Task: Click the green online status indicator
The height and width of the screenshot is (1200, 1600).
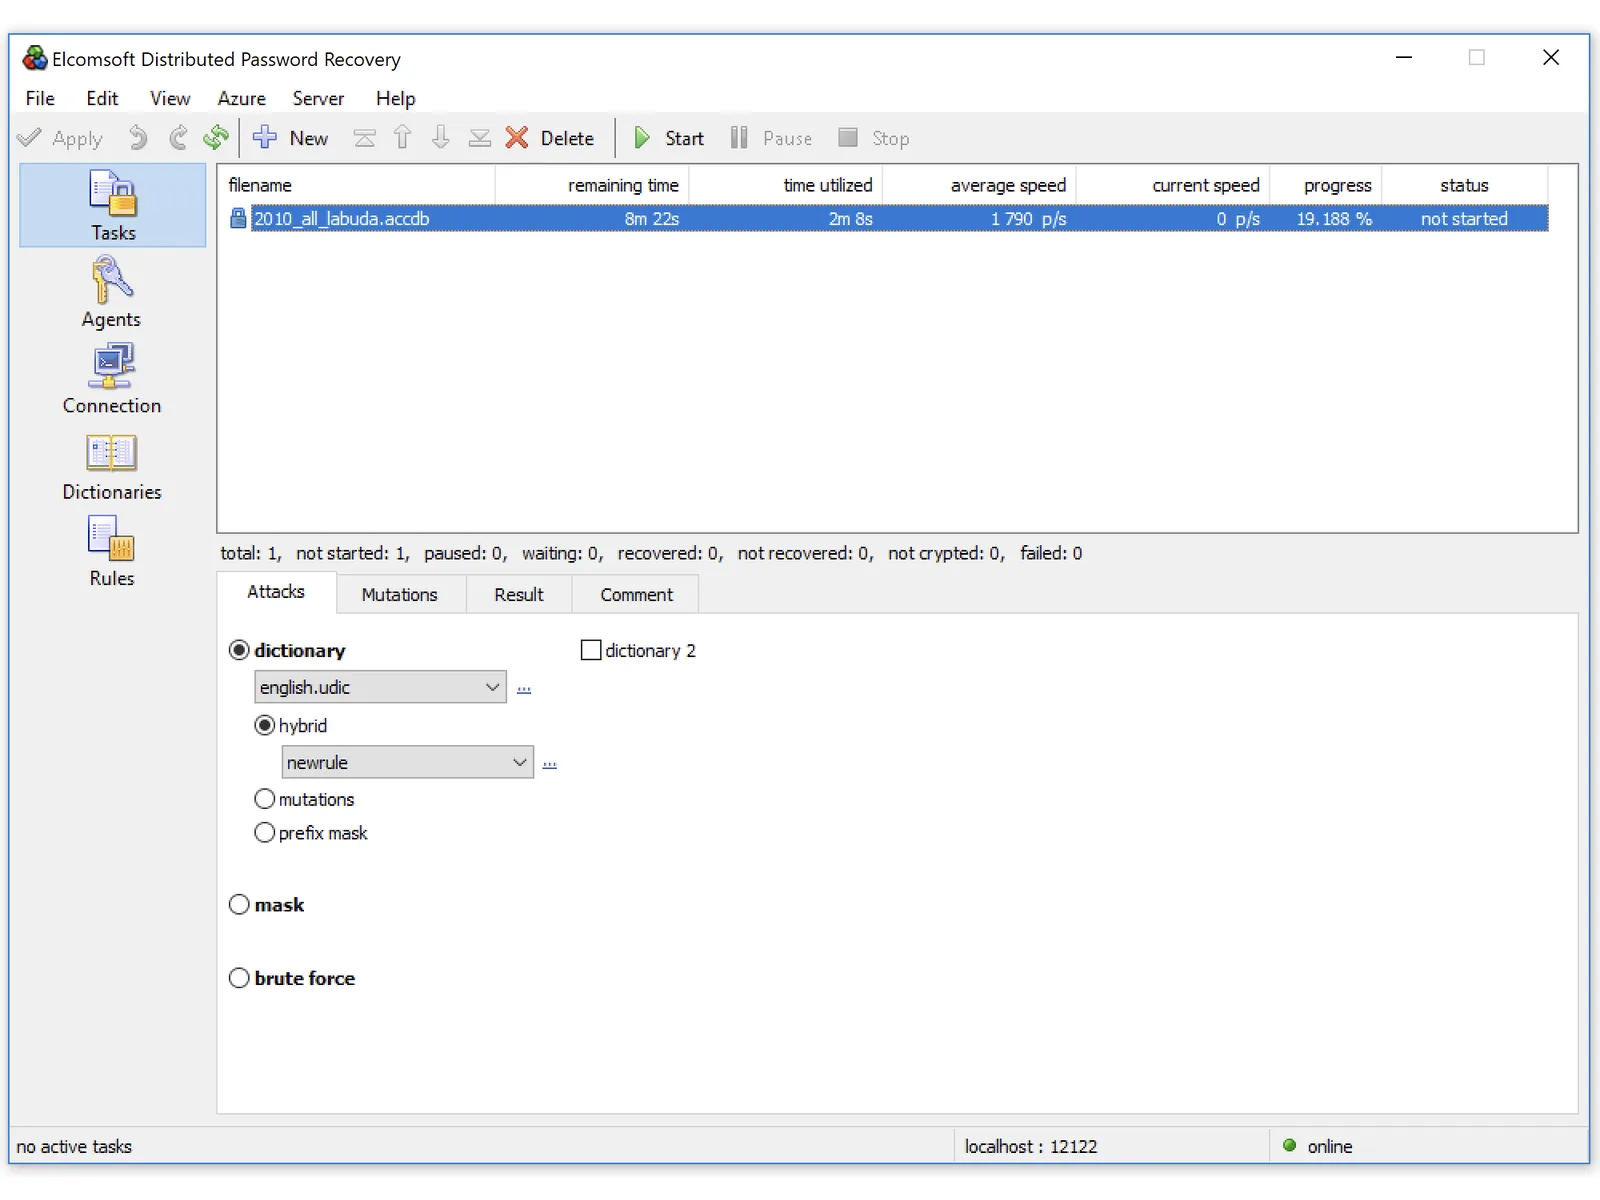Action: coord(1290,1146)
